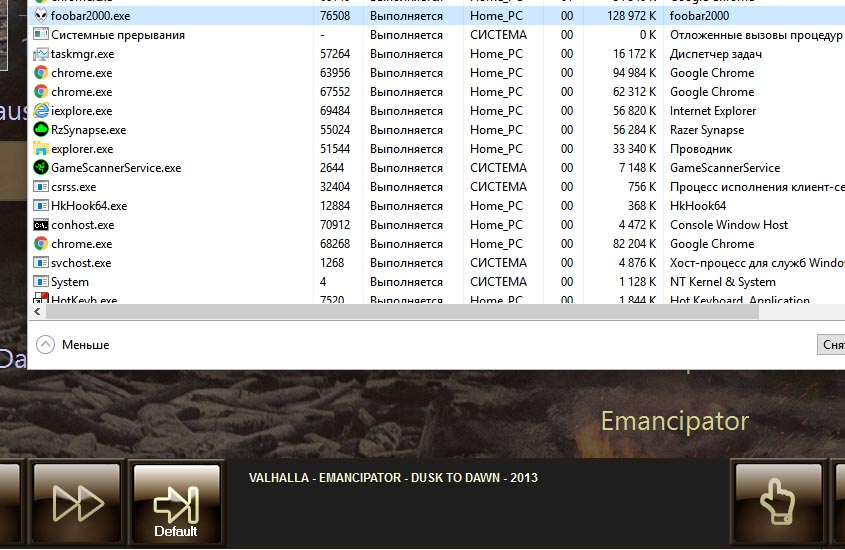The width and height of the screenshot is (845, 550).
Task: Click the taskmgr.exe process icon
Action: pyautogui.click(x=41, y=54)
